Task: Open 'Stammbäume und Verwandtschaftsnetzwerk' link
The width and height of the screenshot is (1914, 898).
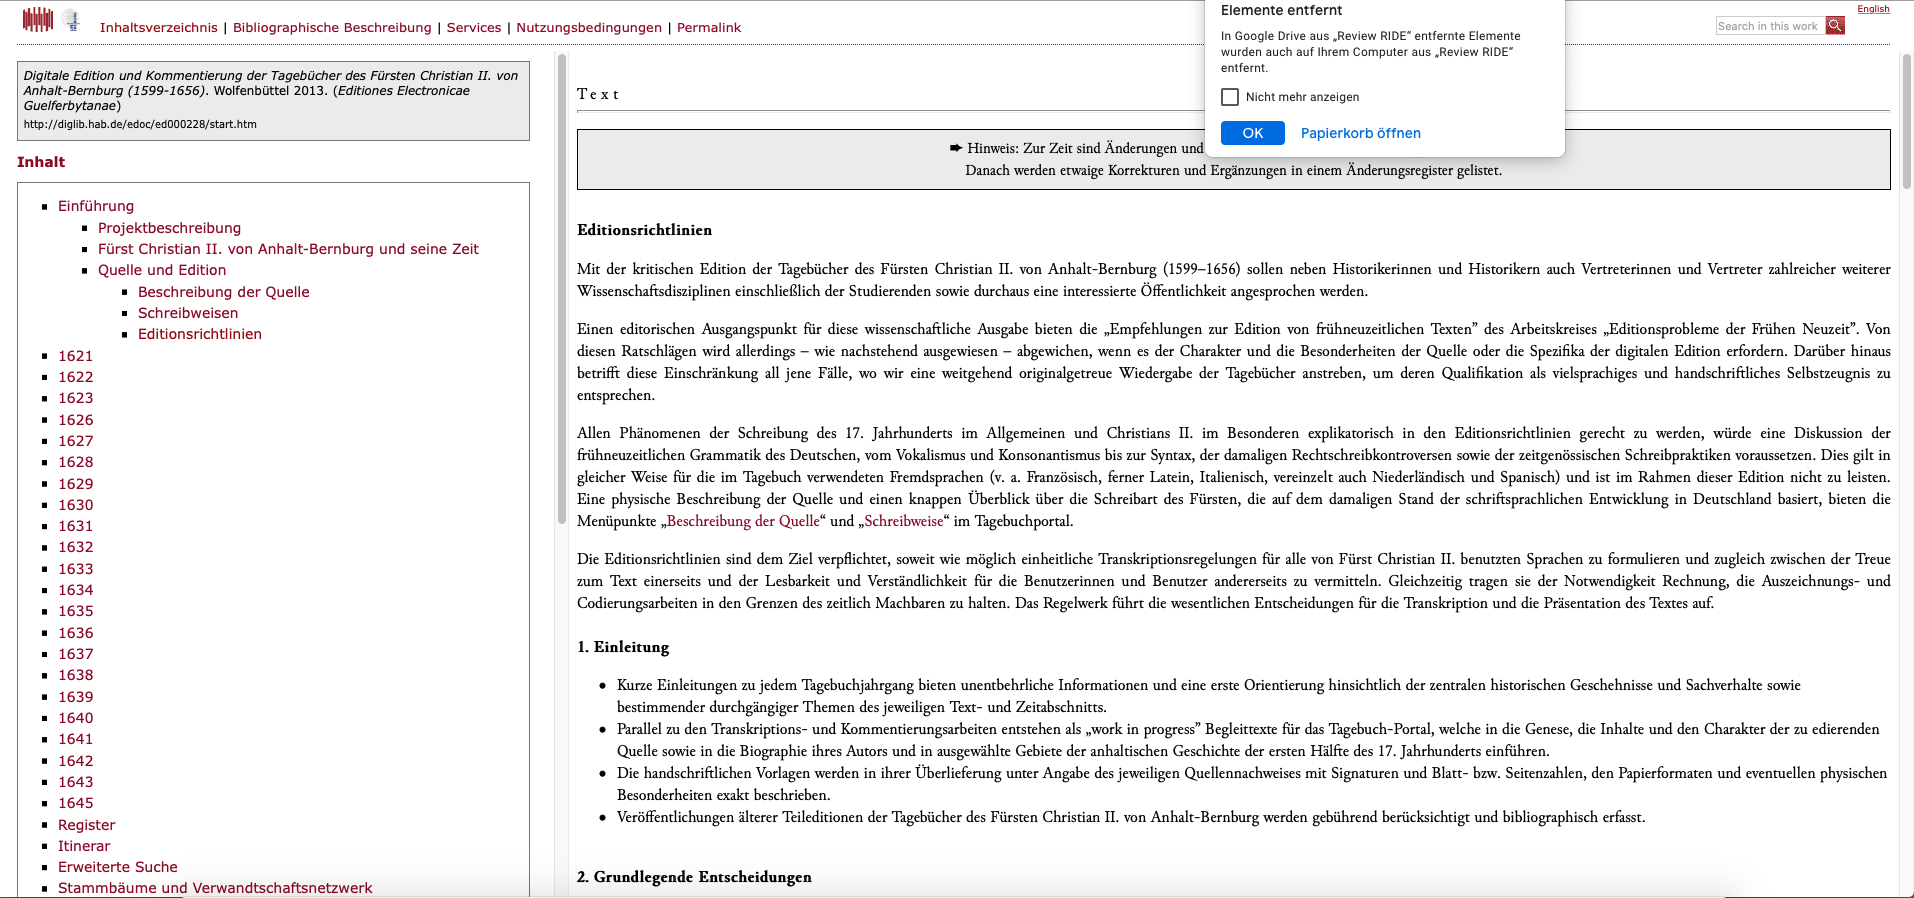Action: [x=215, y=888]
